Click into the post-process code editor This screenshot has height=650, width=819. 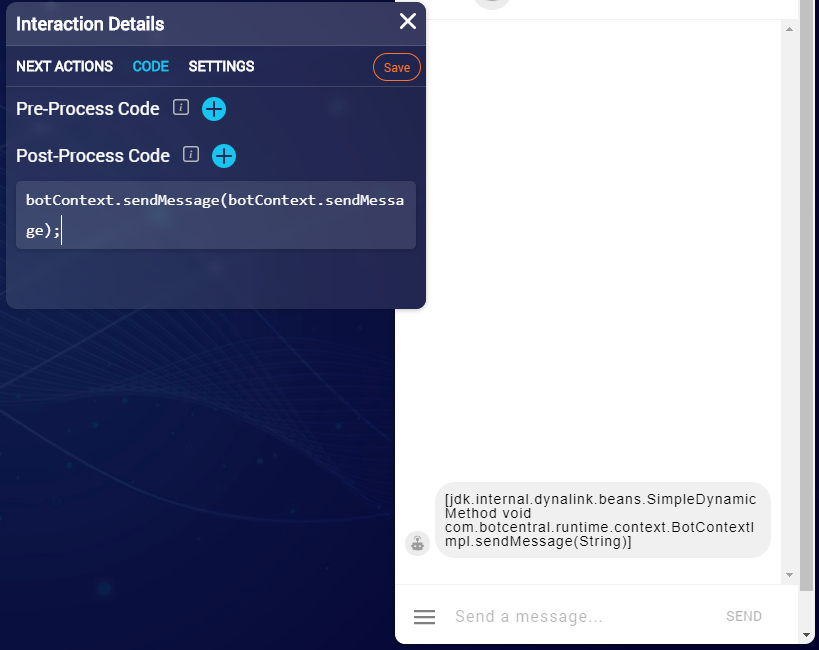pos(216,215)
